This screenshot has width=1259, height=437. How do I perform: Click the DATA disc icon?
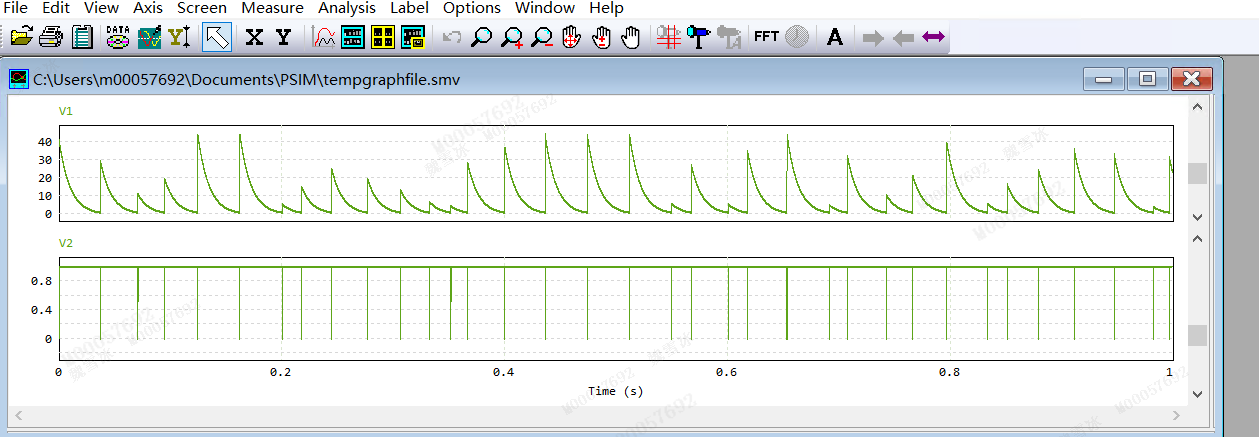pos(118,38)
